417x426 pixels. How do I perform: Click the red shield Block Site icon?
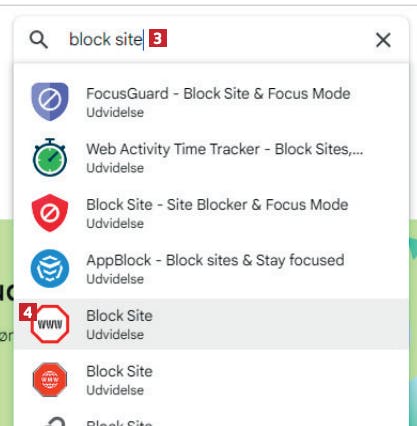[50, 213]
